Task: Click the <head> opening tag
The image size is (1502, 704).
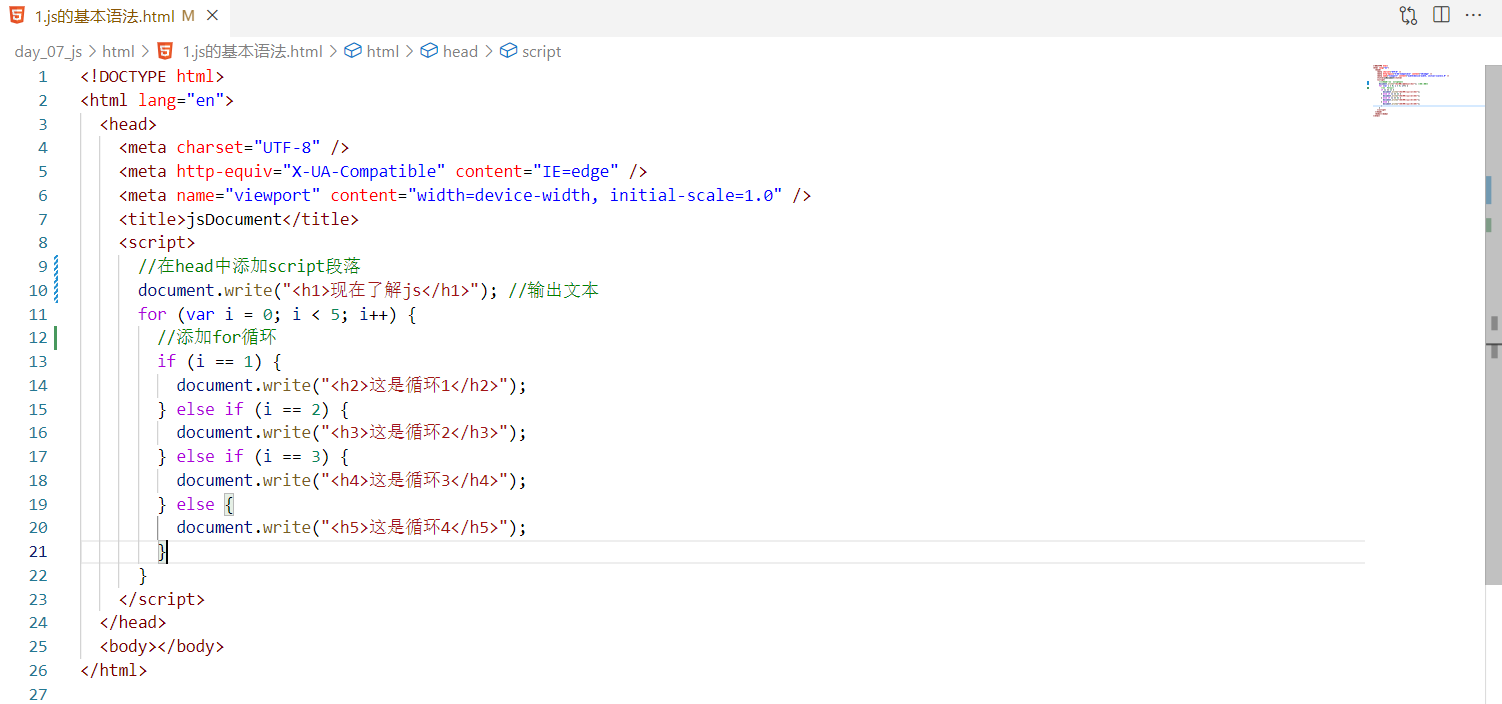Action: click(128, 124)
